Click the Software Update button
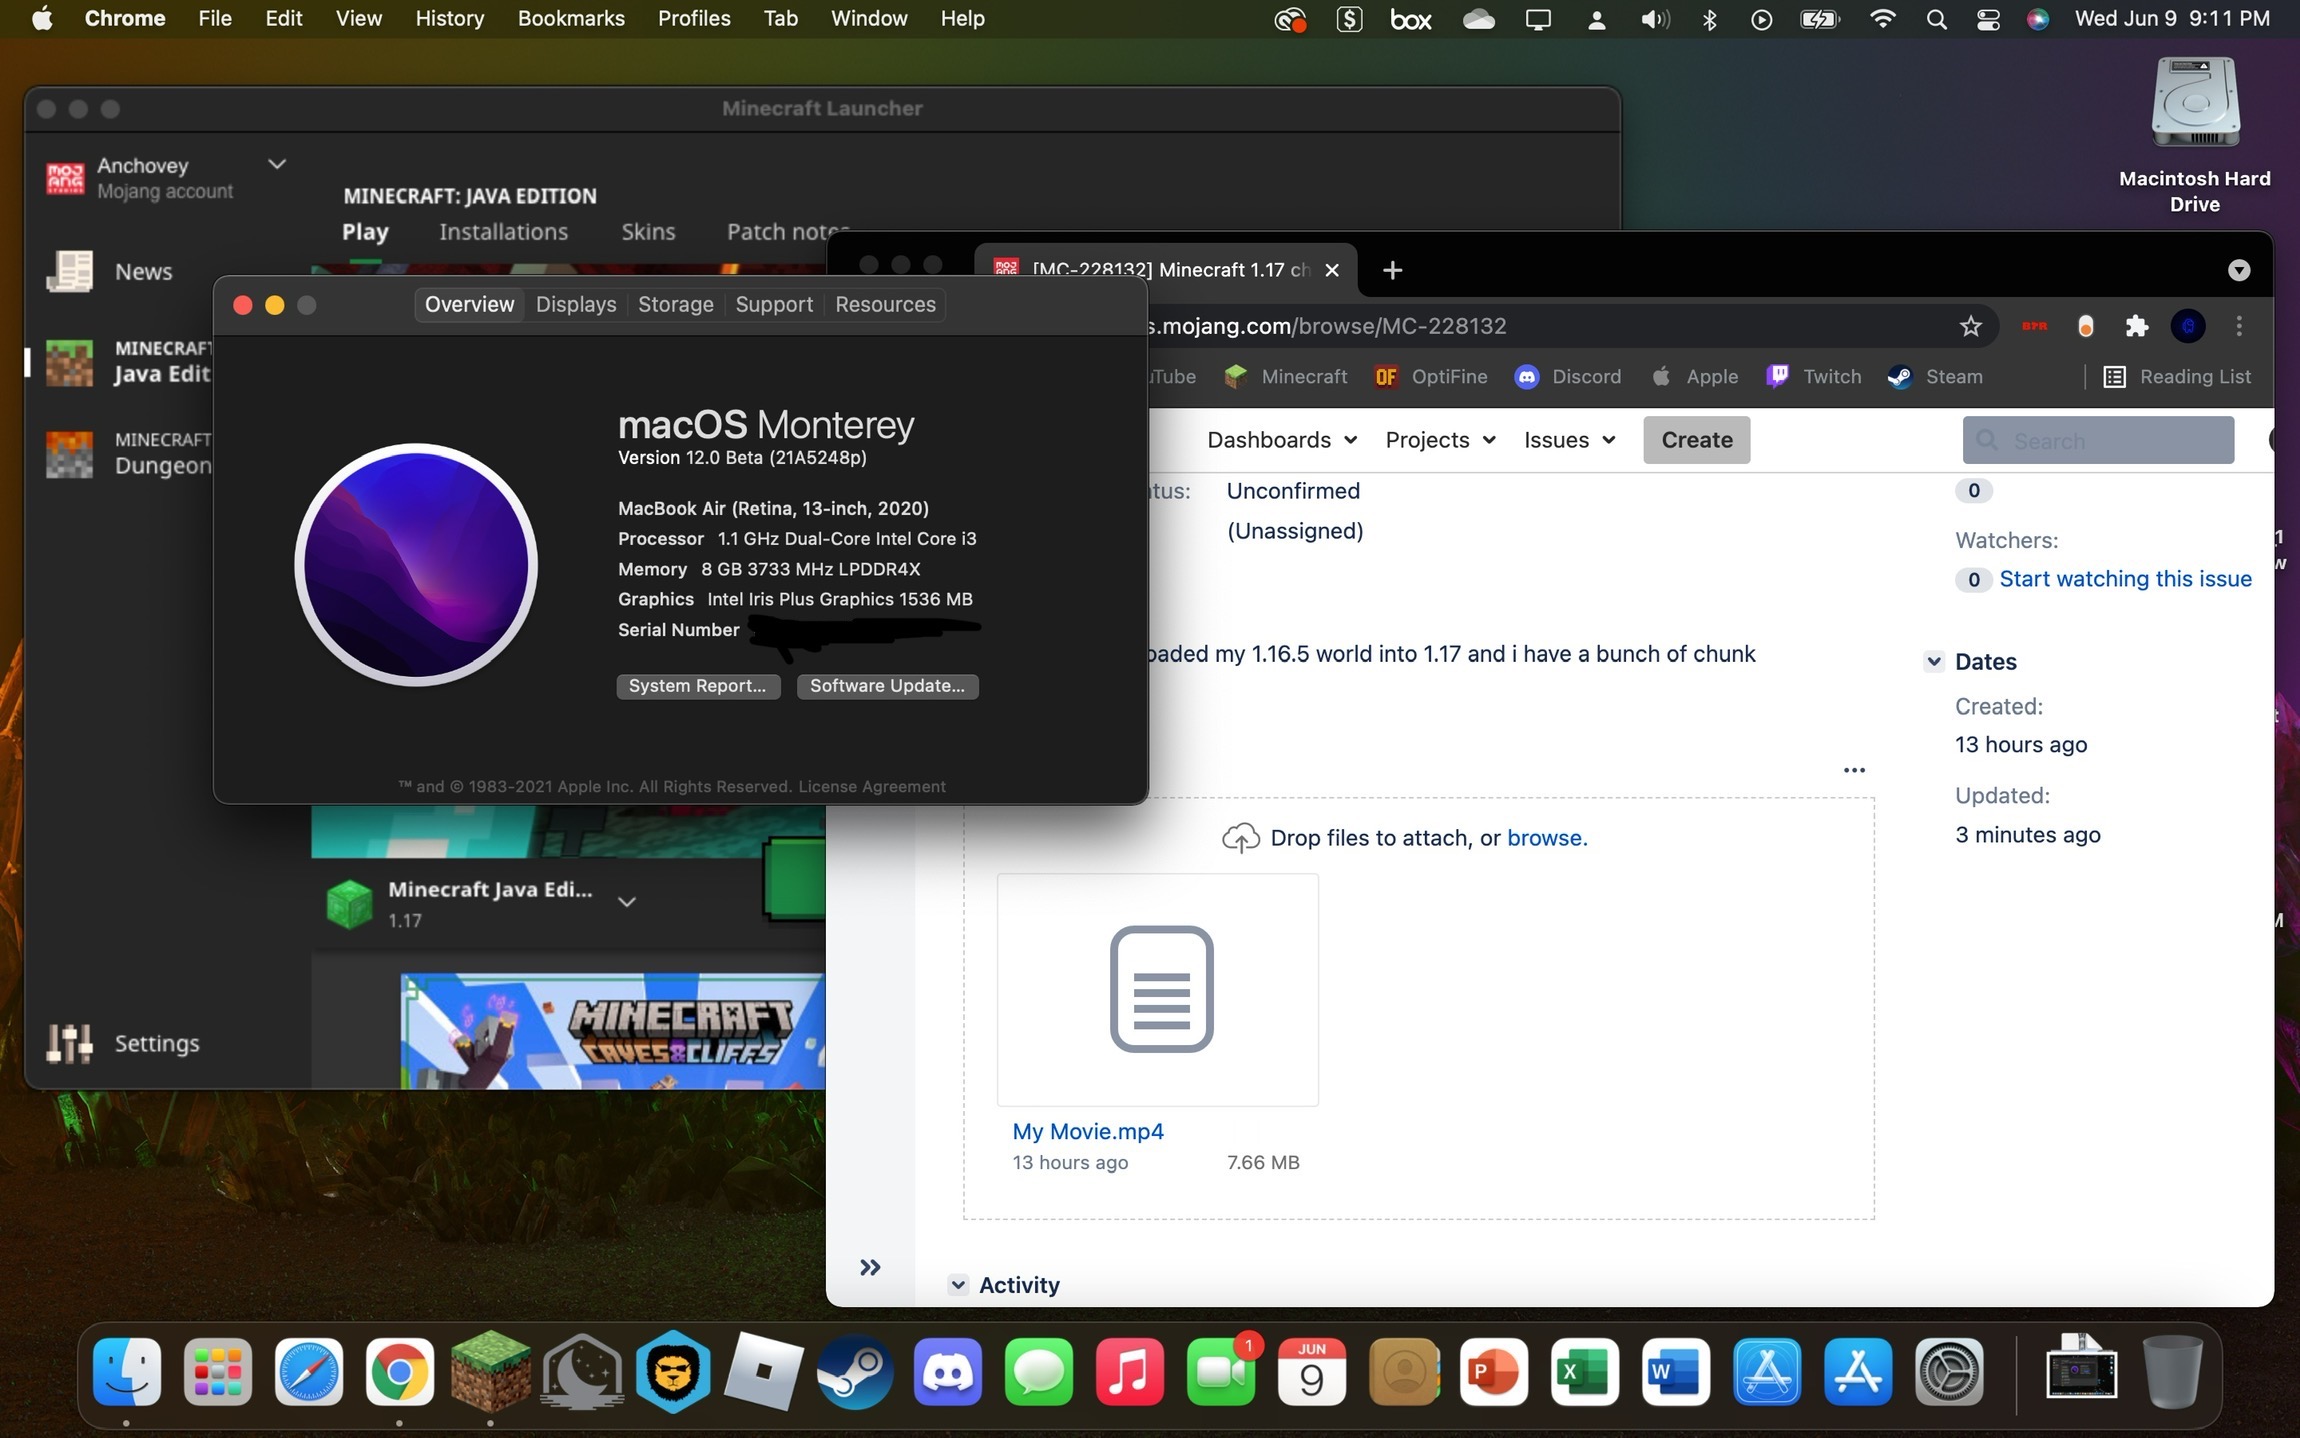The image size is (2300, 1438). [887, 686]
